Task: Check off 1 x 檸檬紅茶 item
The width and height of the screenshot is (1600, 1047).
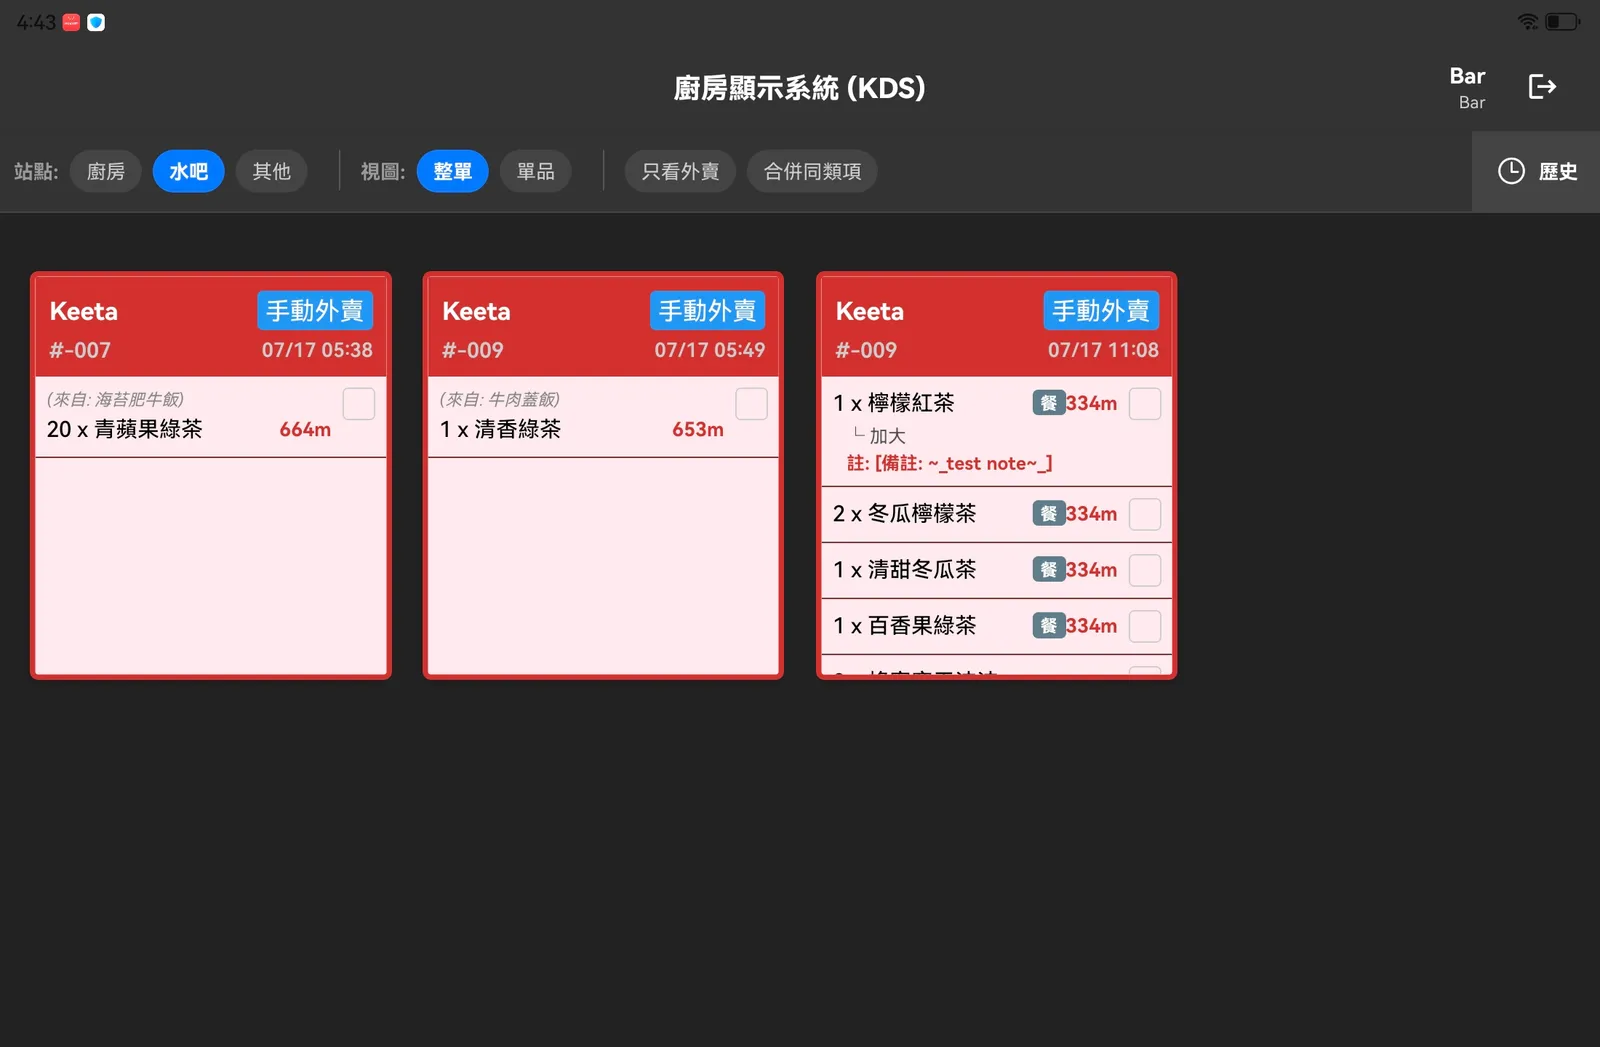Action: [1145, 404]
